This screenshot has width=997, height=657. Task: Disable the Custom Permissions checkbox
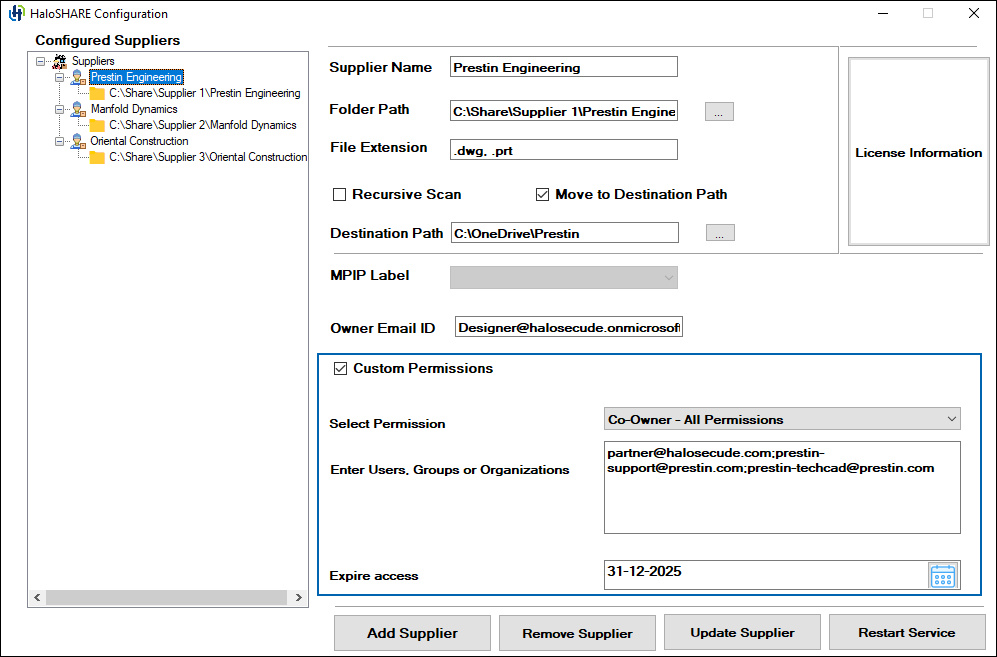[x=340, y=369]
